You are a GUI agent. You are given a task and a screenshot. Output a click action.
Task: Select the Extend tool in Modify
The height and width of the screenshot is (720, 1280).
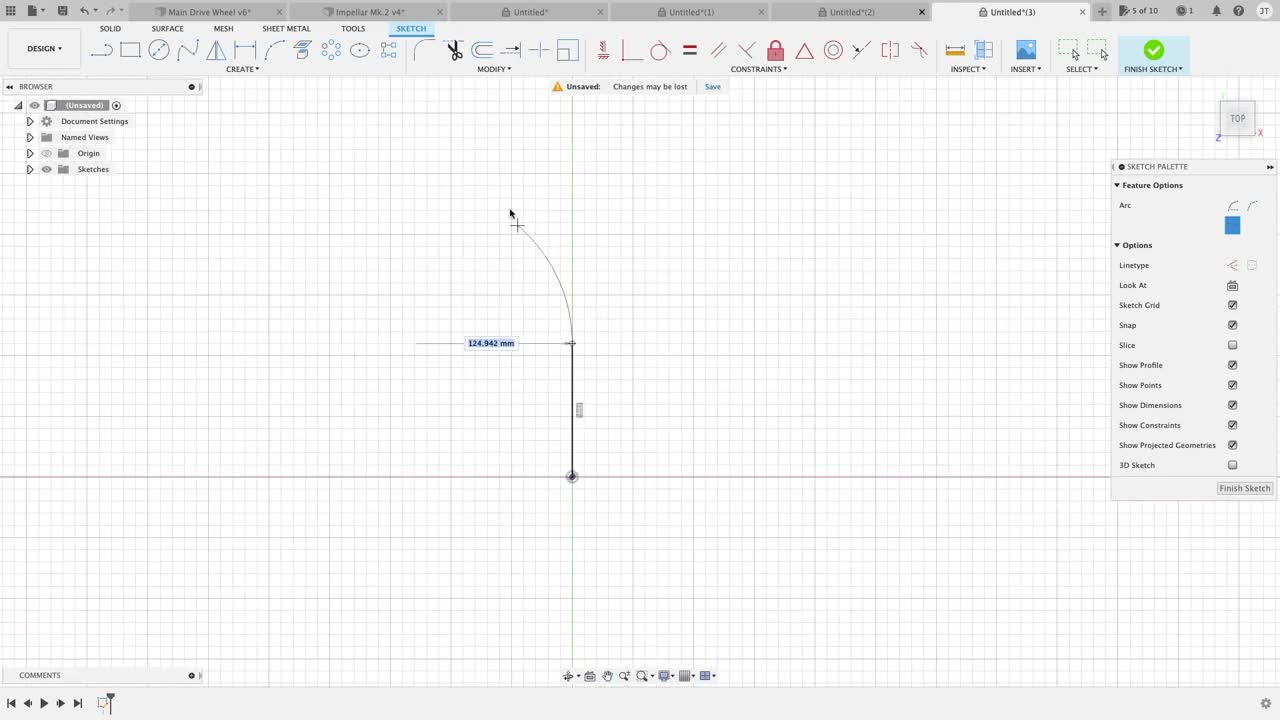[511, 50]
